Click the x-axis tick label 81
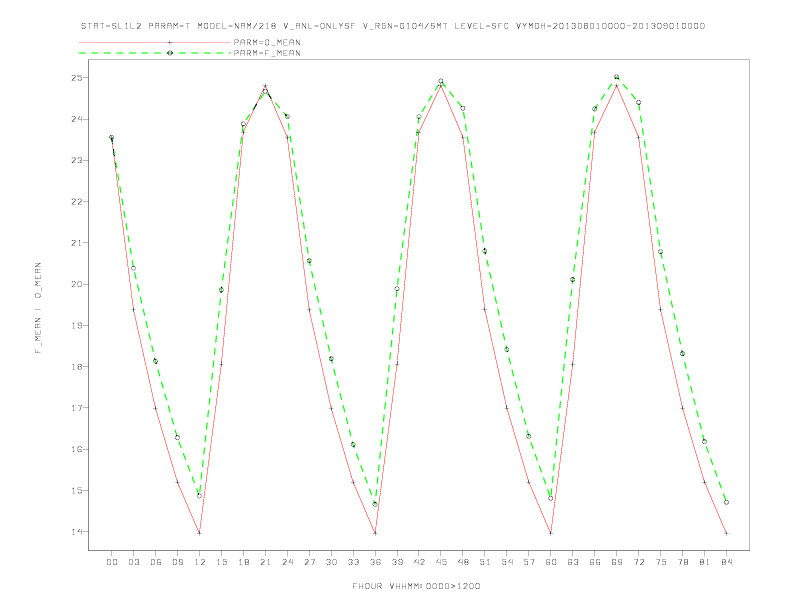792x612 pixels. [x=705, y=562]
